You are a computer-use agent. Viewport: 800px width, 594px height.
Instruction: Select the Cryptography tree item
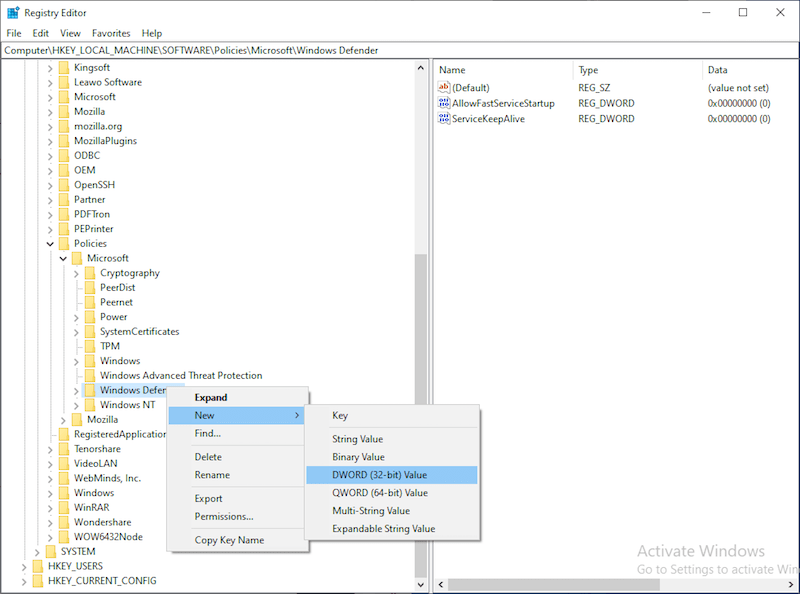point(130,272)
